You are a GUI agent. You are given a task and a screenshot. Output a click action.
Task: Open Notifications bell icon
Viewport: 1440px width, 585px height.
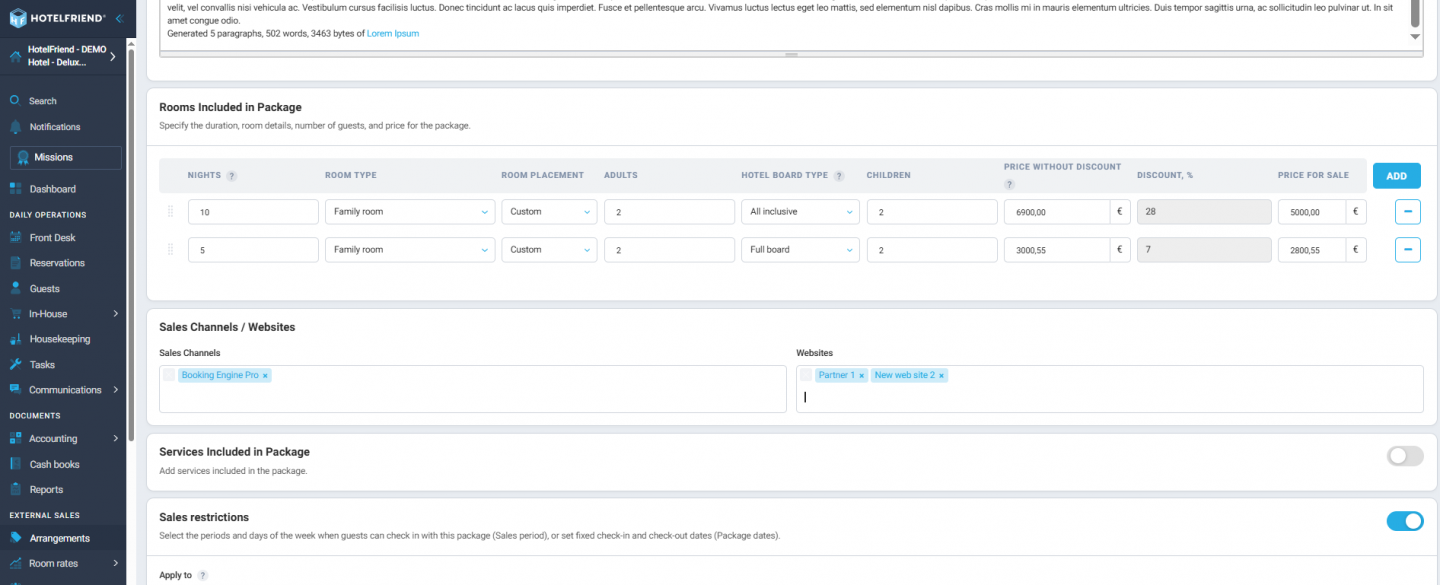[15, 127]
